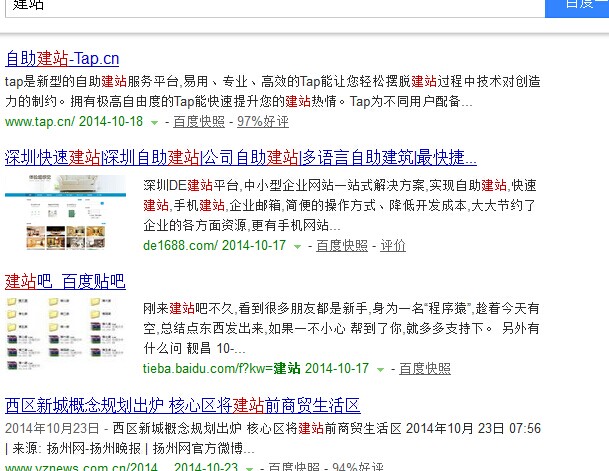Click the de1688.com/ green URL text
This screenshot has height=471, width=609.
(181, 245)
